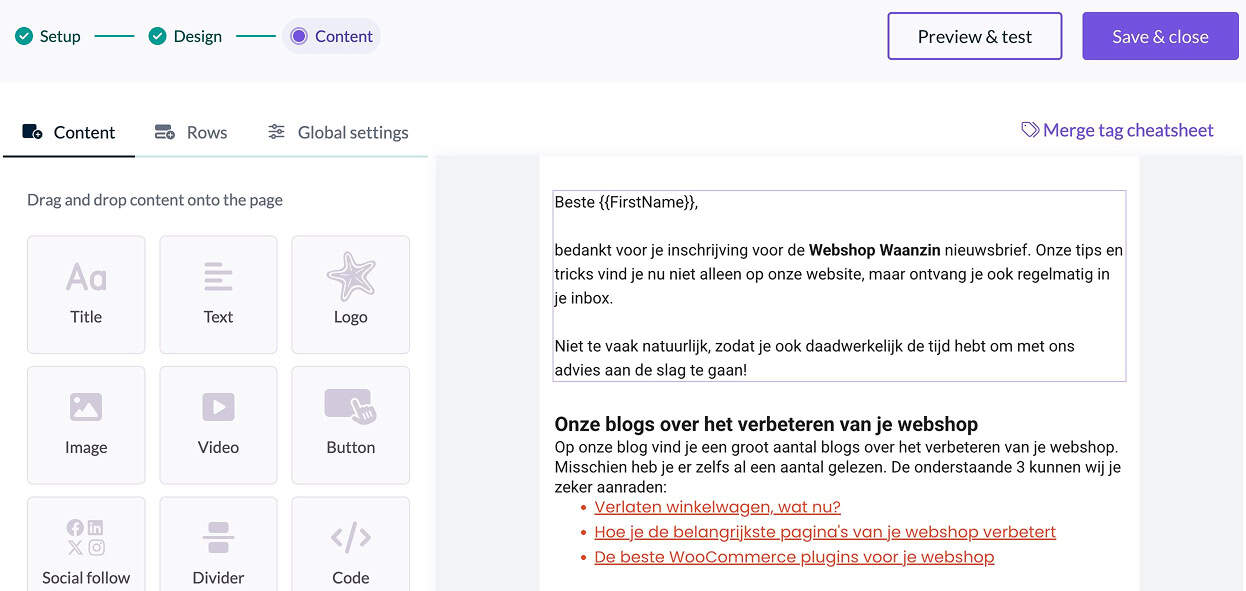This screenshot has height=591, width=1246.
Task: Click Preview & test
Action: pos(974,35)
